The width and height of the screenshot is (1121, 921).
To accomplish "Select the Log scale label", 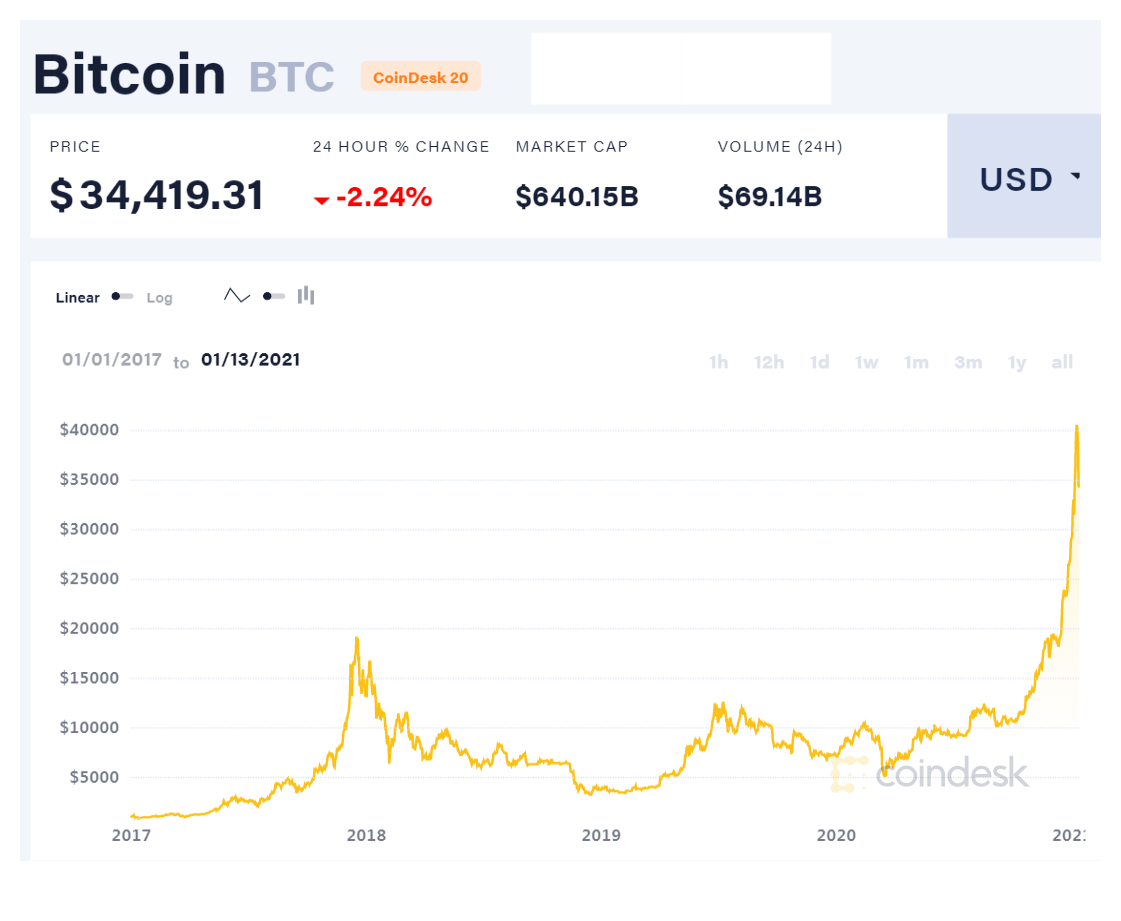I will (x=159, y=298).
